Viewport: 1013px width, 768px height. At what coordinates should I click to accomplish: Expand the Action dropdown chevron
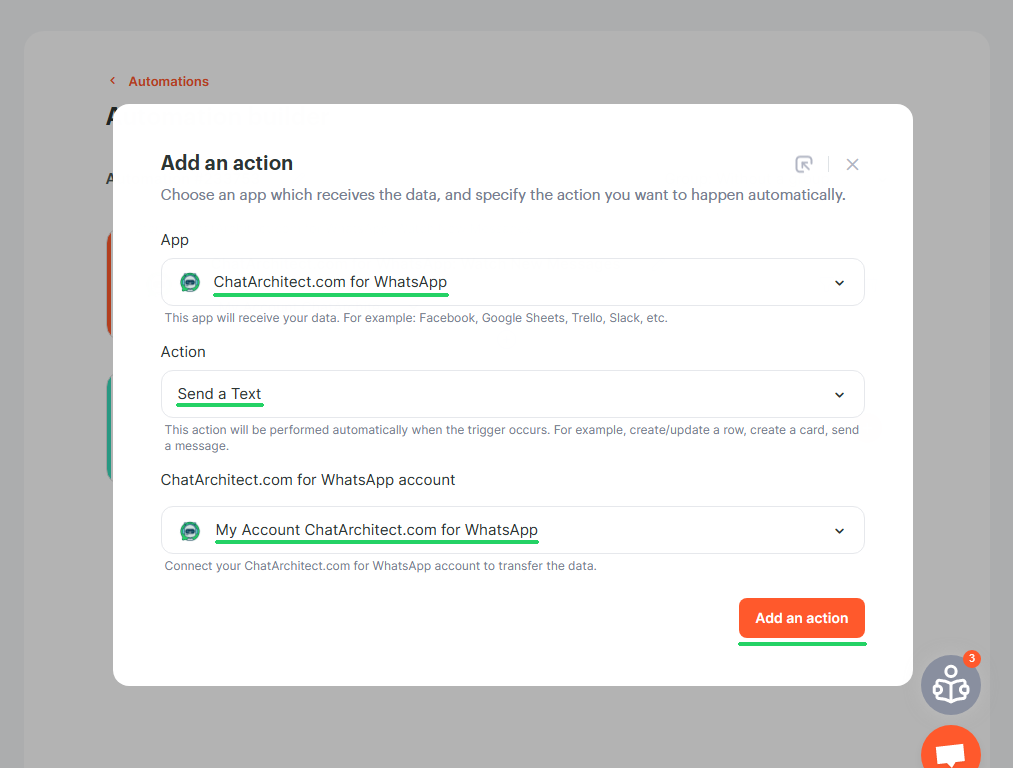click(839, 395)
